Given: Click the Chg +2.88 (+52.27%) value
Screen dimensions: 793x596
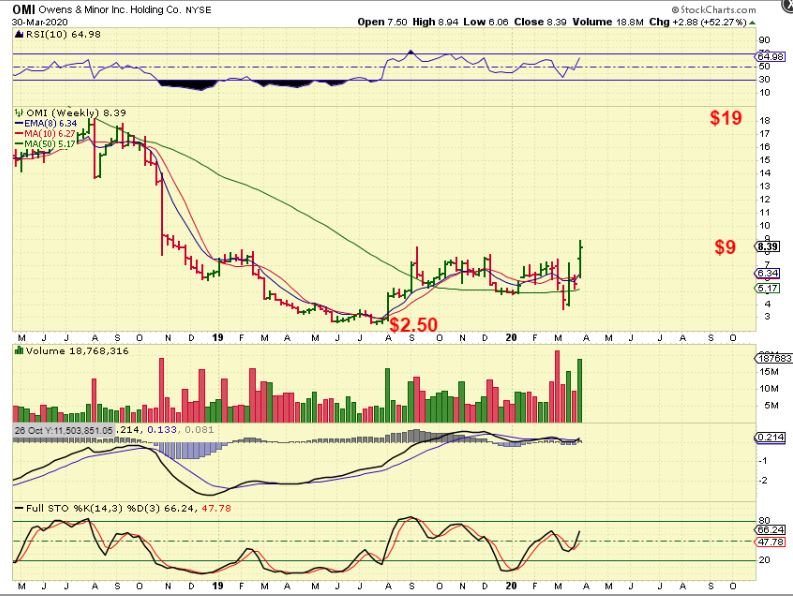Looking at the screenshot, I should [x=697, y=22].
